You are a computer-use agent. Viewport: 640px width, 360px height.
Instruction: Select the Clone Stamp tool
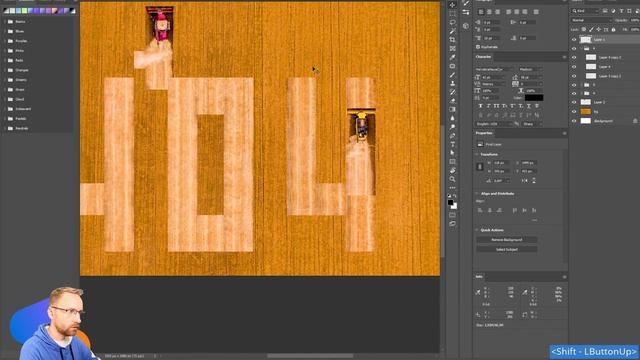click(x=452, y=83)
